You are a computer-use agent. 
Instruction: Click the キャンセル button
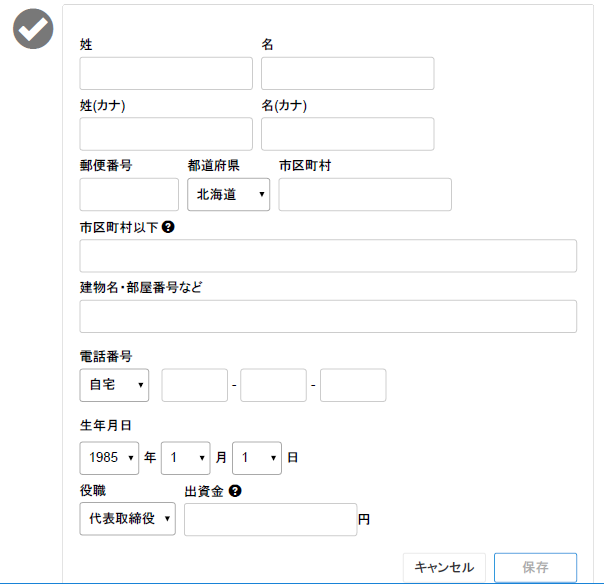pos(444,567)
